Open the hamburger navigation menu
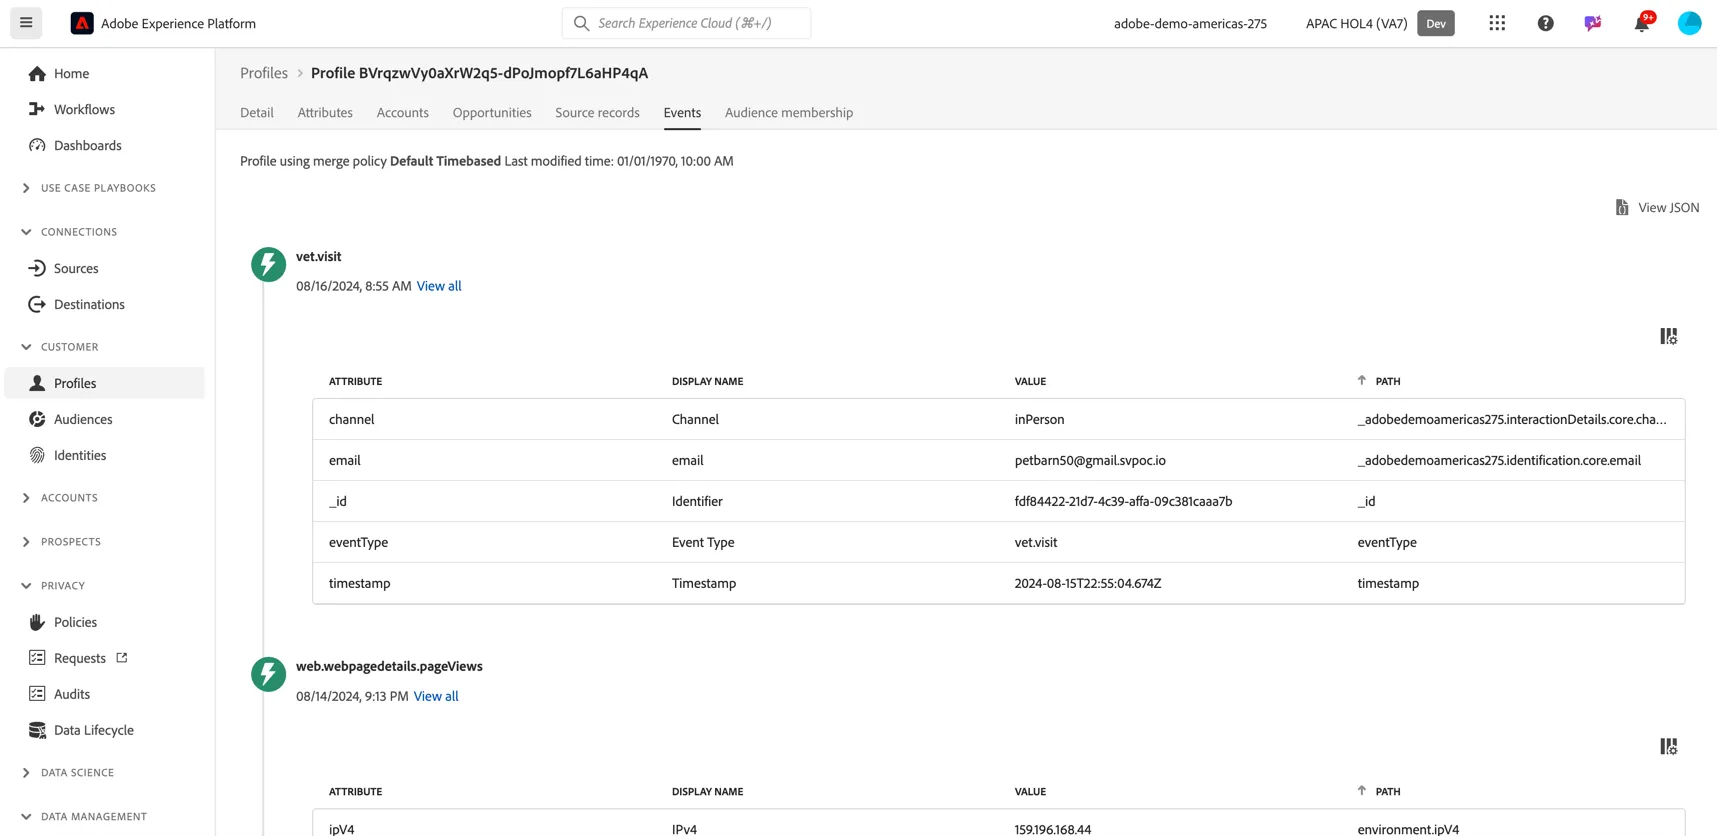The height and width of the screenshot is (836, 1717). pos(26,23)
